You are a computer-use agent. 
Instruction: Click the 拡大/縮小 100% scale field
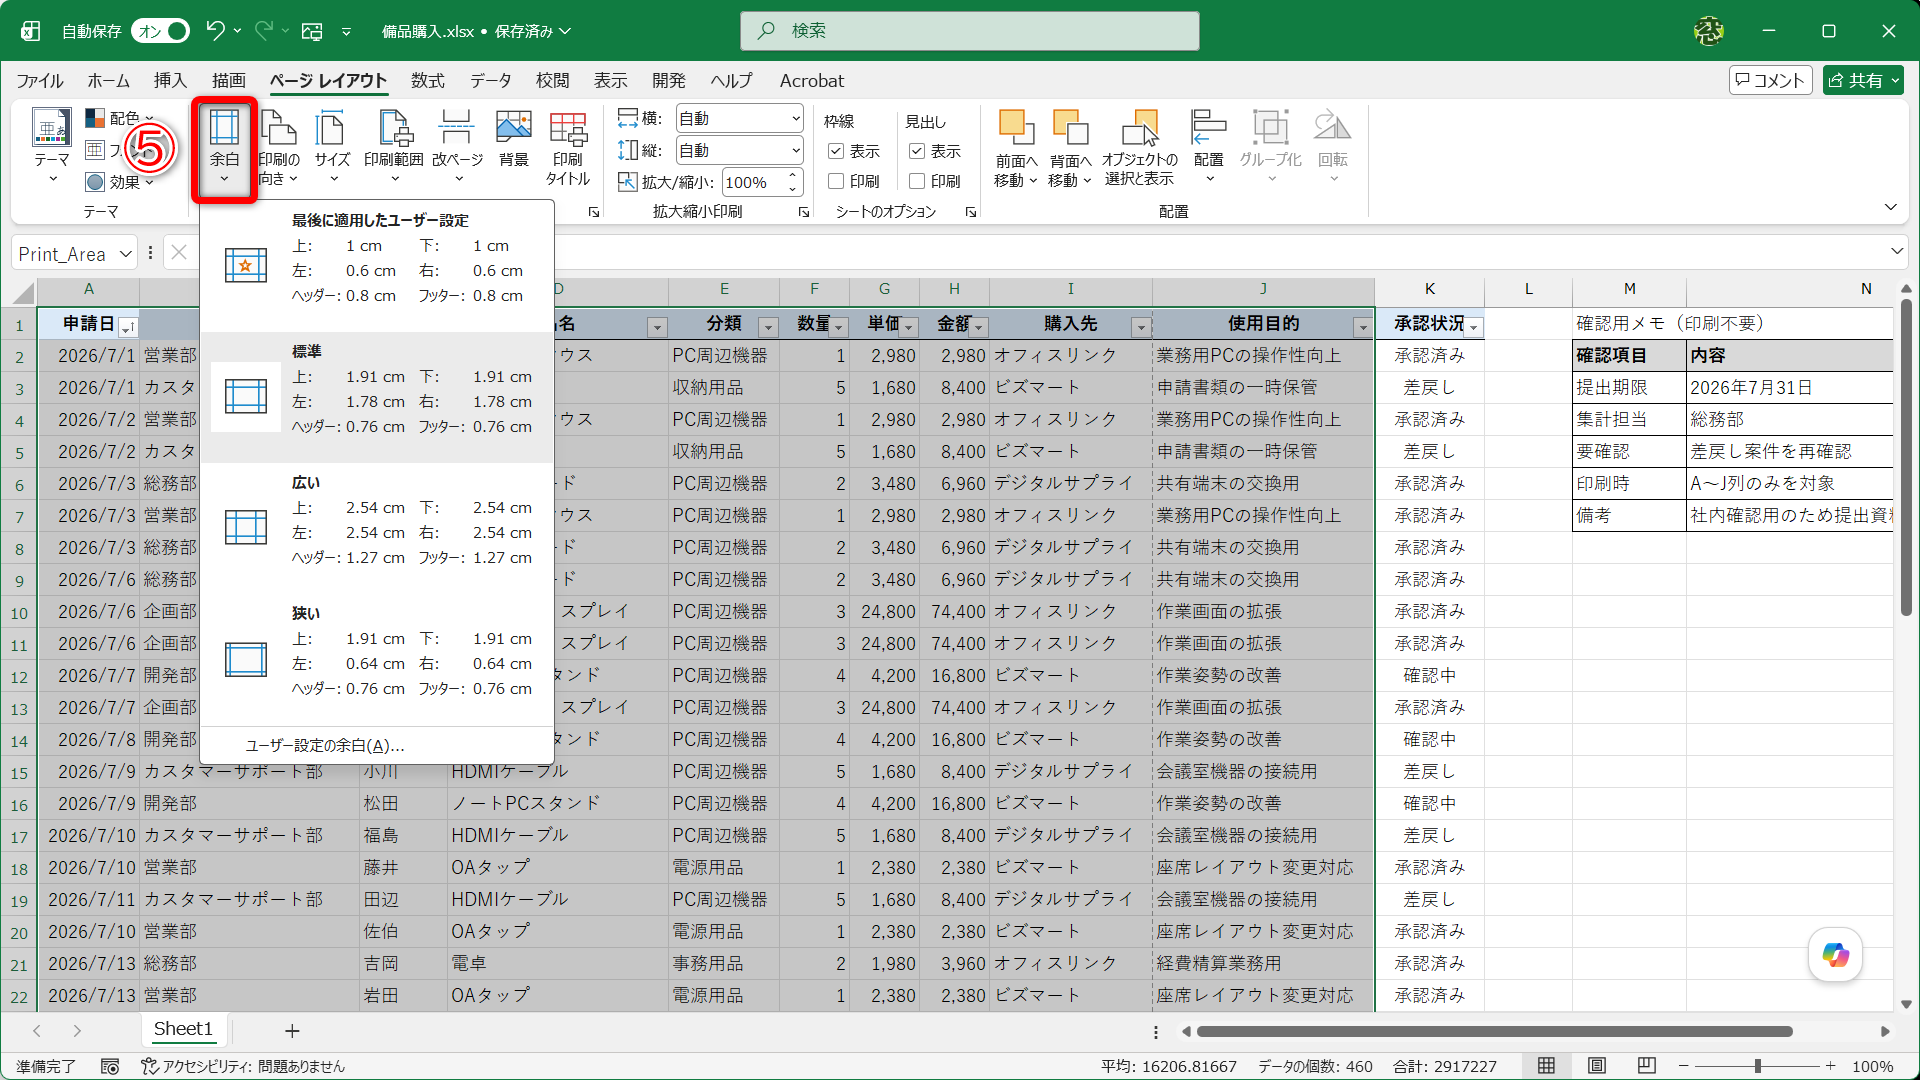(x=755, y=182)
